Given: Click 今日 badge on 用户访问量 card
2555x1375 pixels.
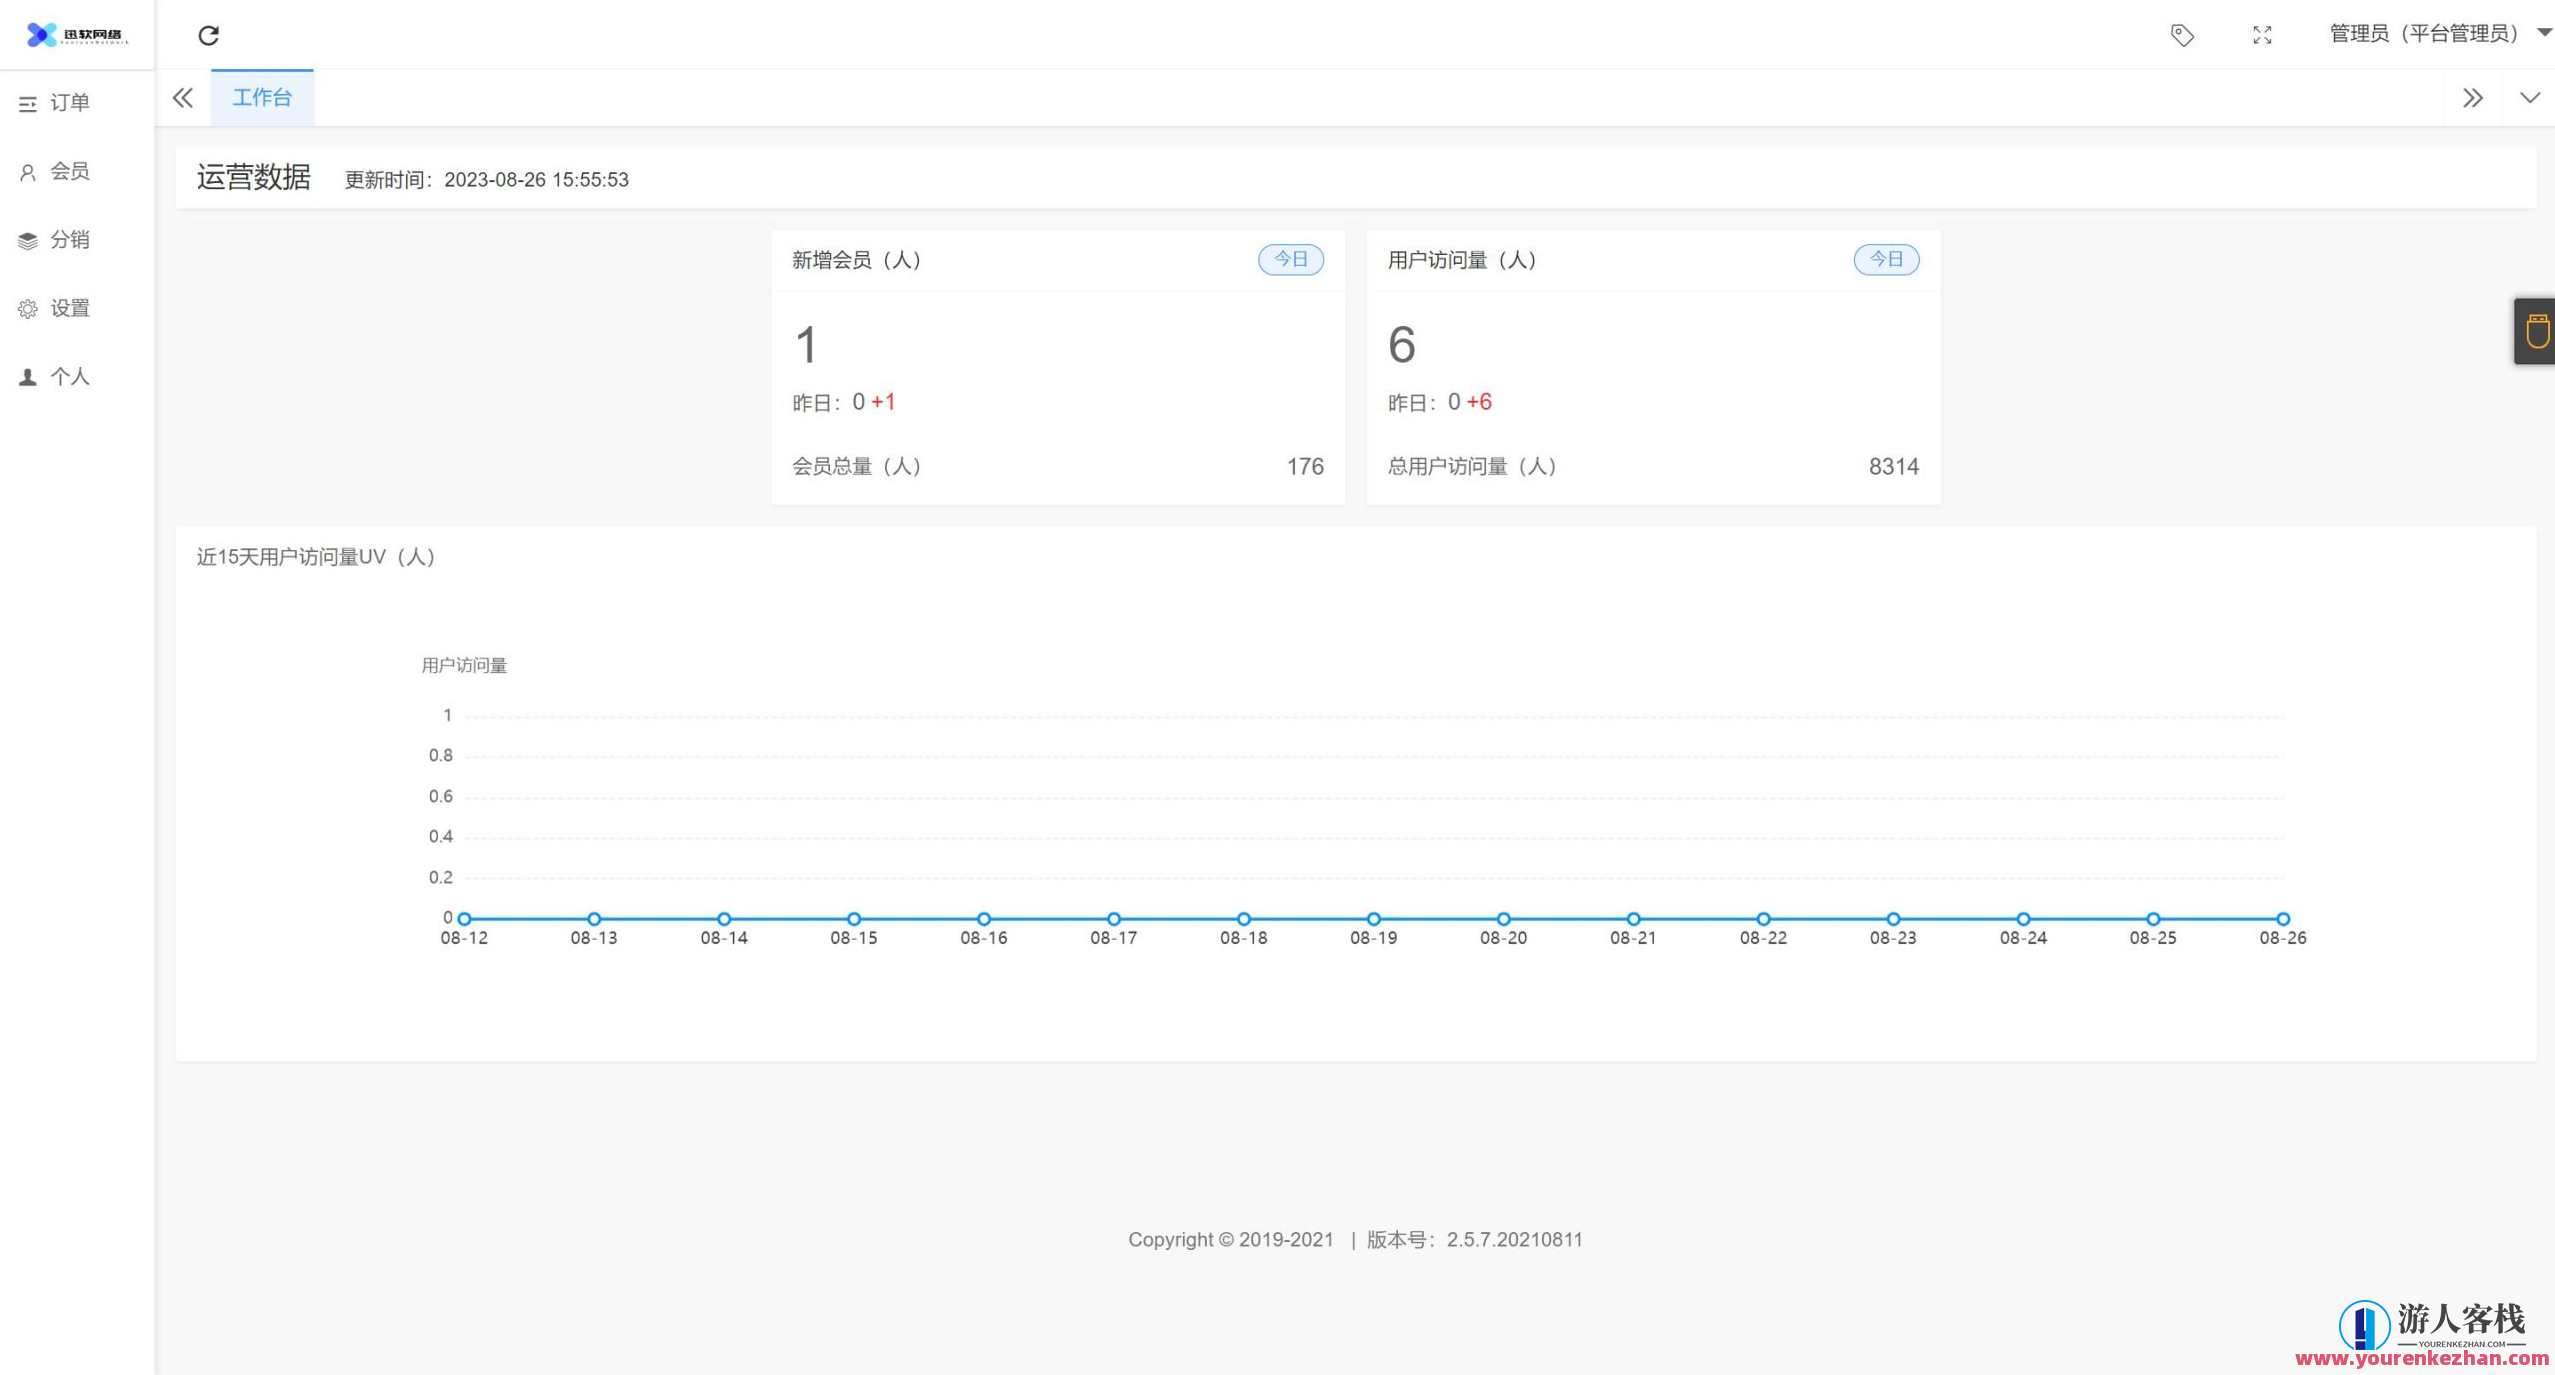Looking at the screenshot, I should tap(1886, 260).
